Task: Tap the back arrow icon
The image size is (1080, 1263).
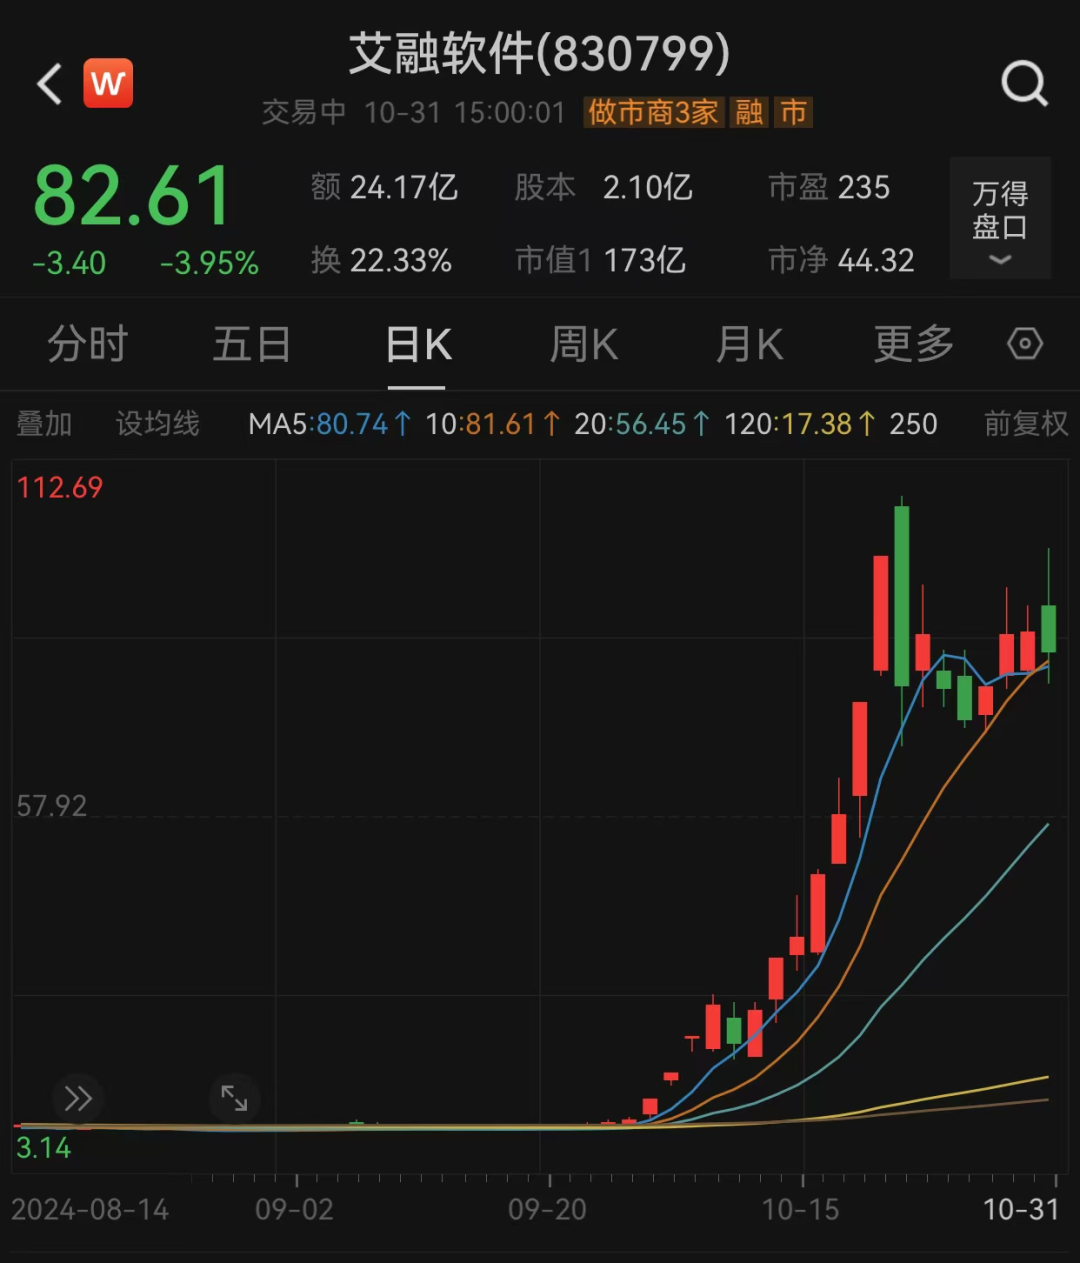Action: (49, 84)
